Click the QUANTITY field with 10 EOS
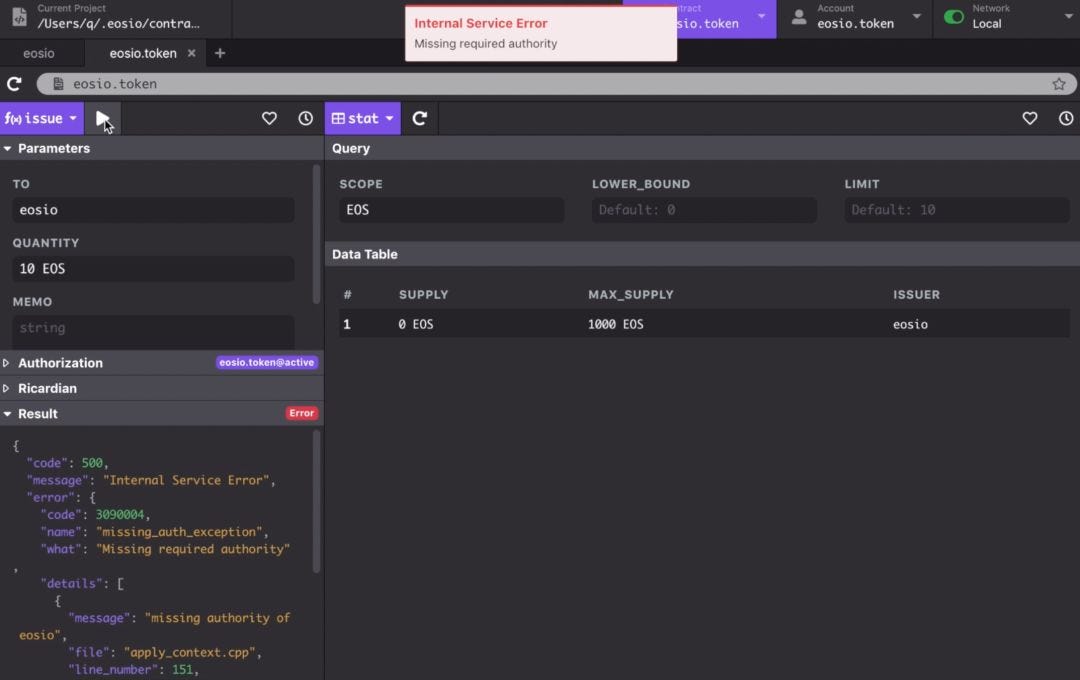Viewport: 1080px width, 680px height. point(153,269)
